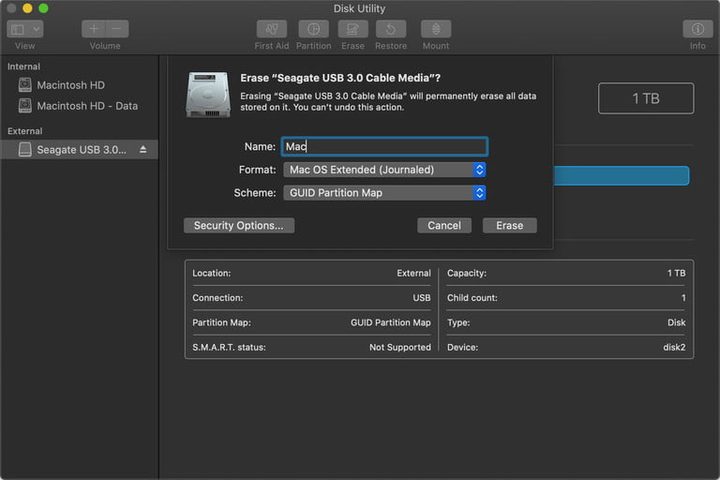
Task: Eject the Seagate USB 3.0 drive
Action: (x=142, y=149)
